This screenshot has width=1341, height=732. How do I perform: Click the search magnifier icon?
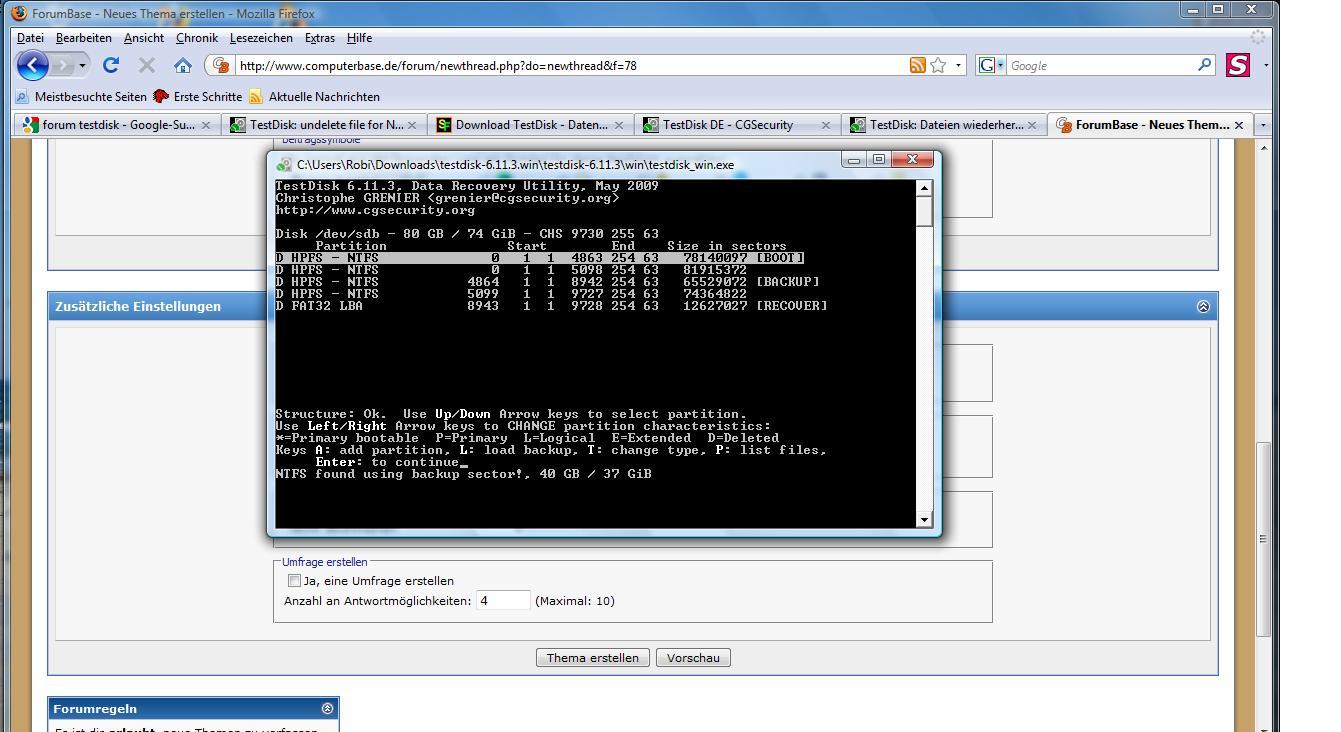click(x=1204, y=65)
